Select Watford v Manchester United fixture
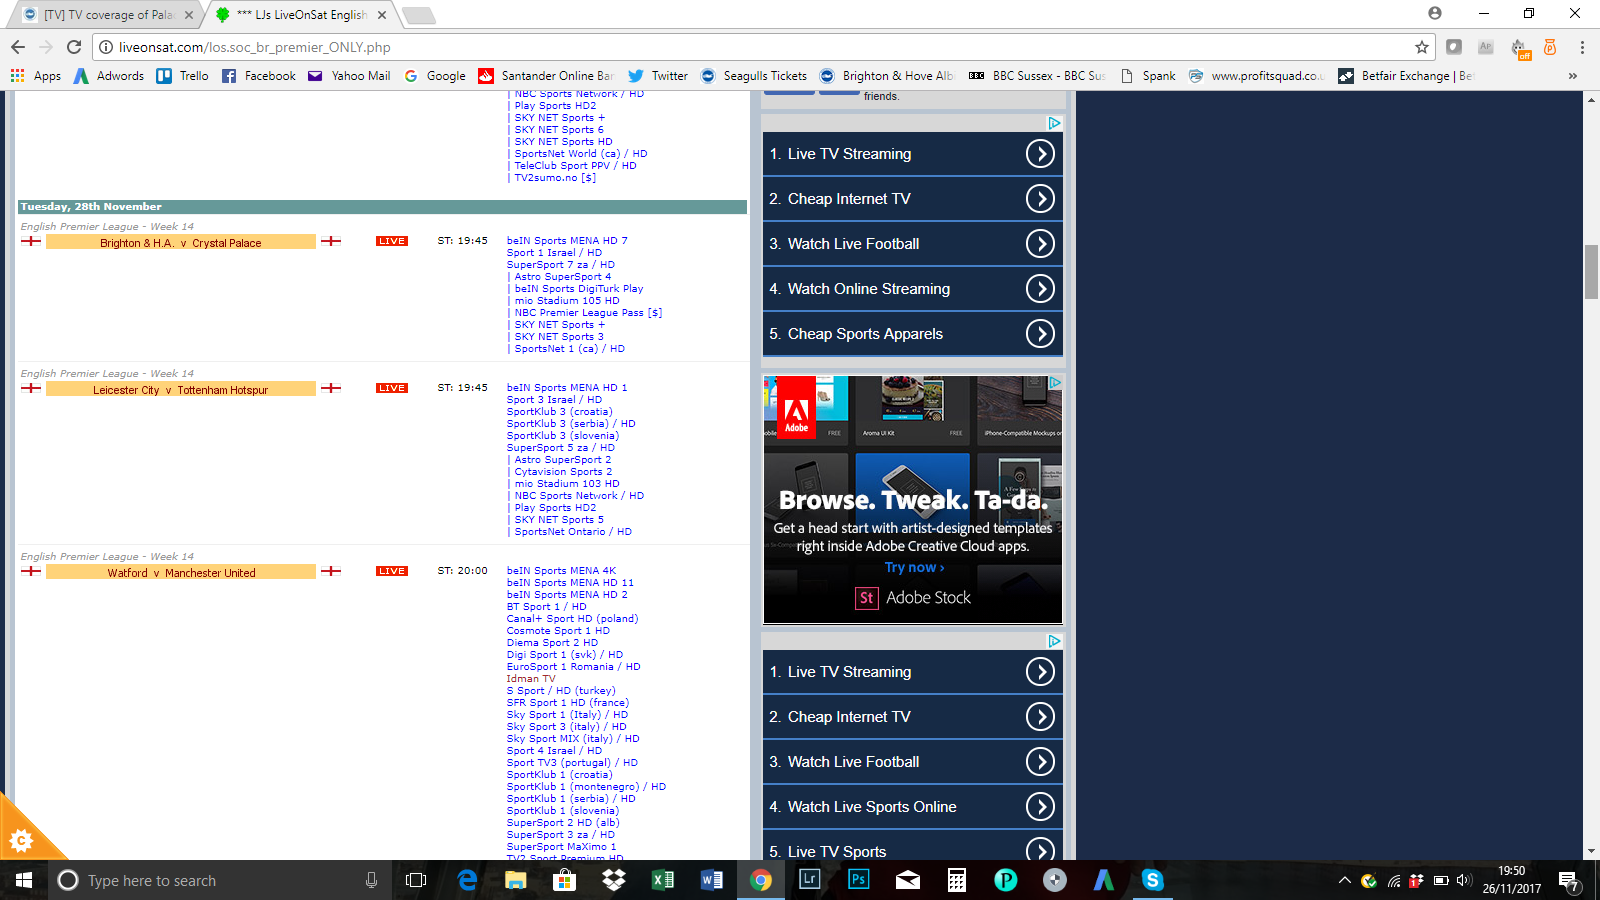 pos(181,573)
